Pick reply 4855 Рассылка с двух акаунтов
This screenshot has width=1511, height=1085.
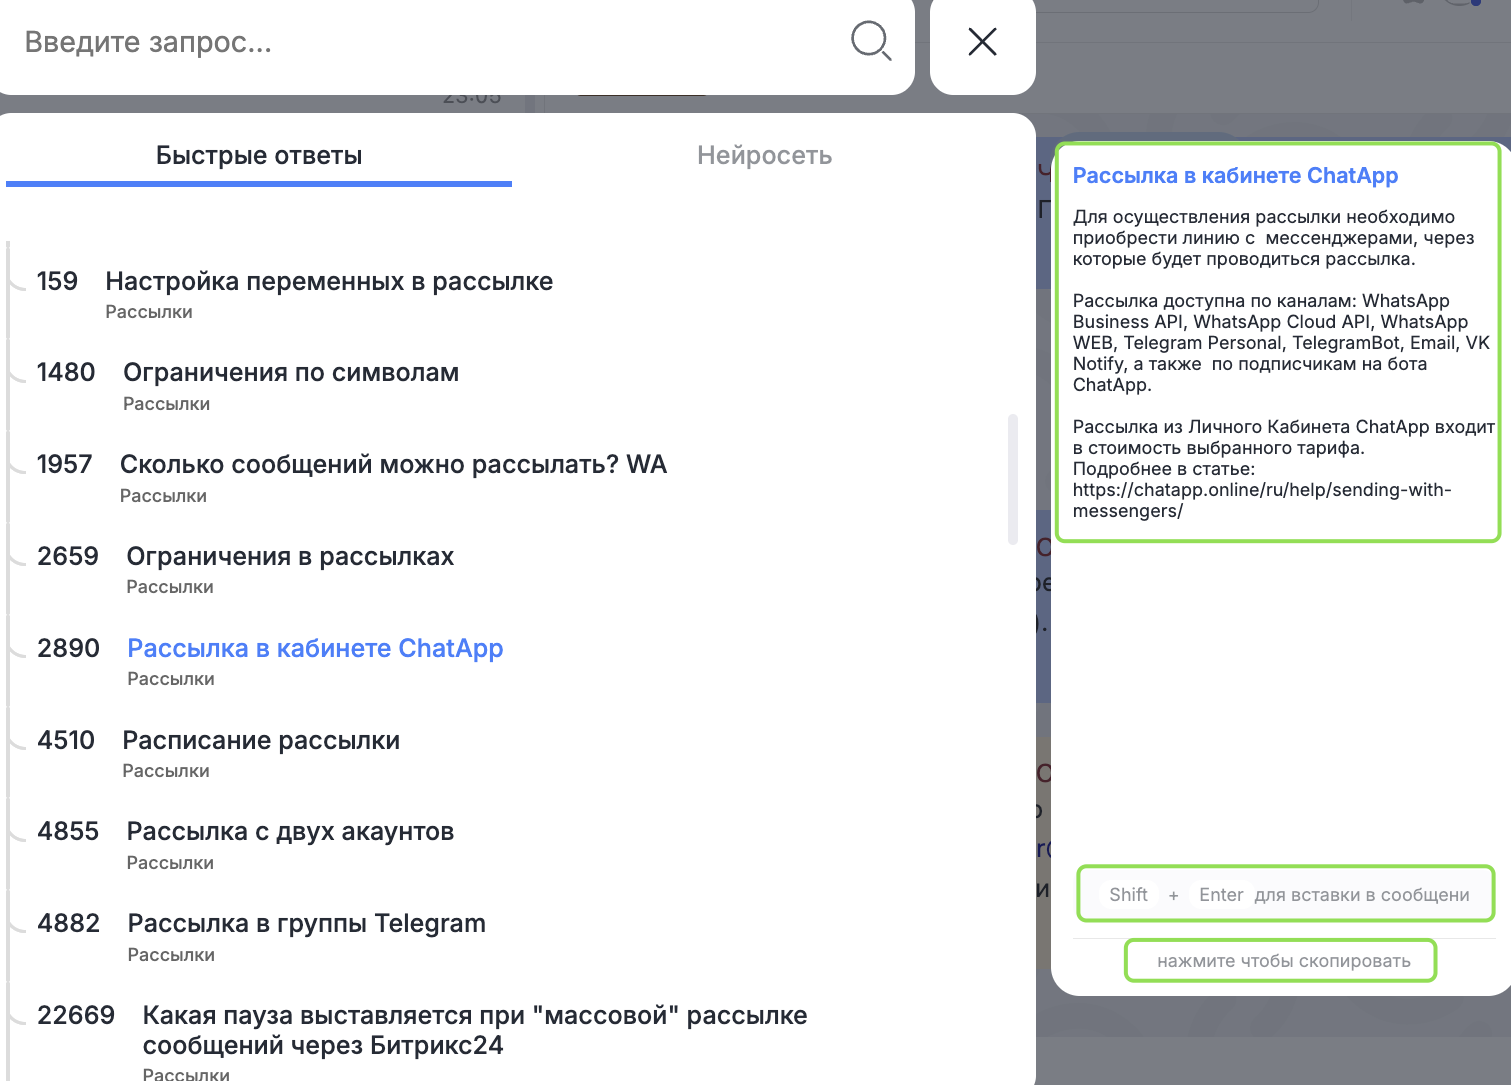[289, 832]
